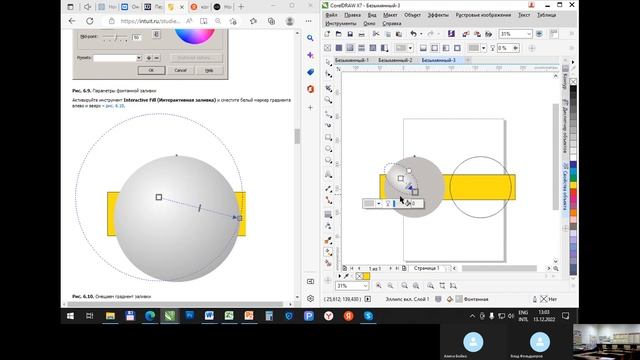
Task: Open the Правка menu
Action: point(352,15)
